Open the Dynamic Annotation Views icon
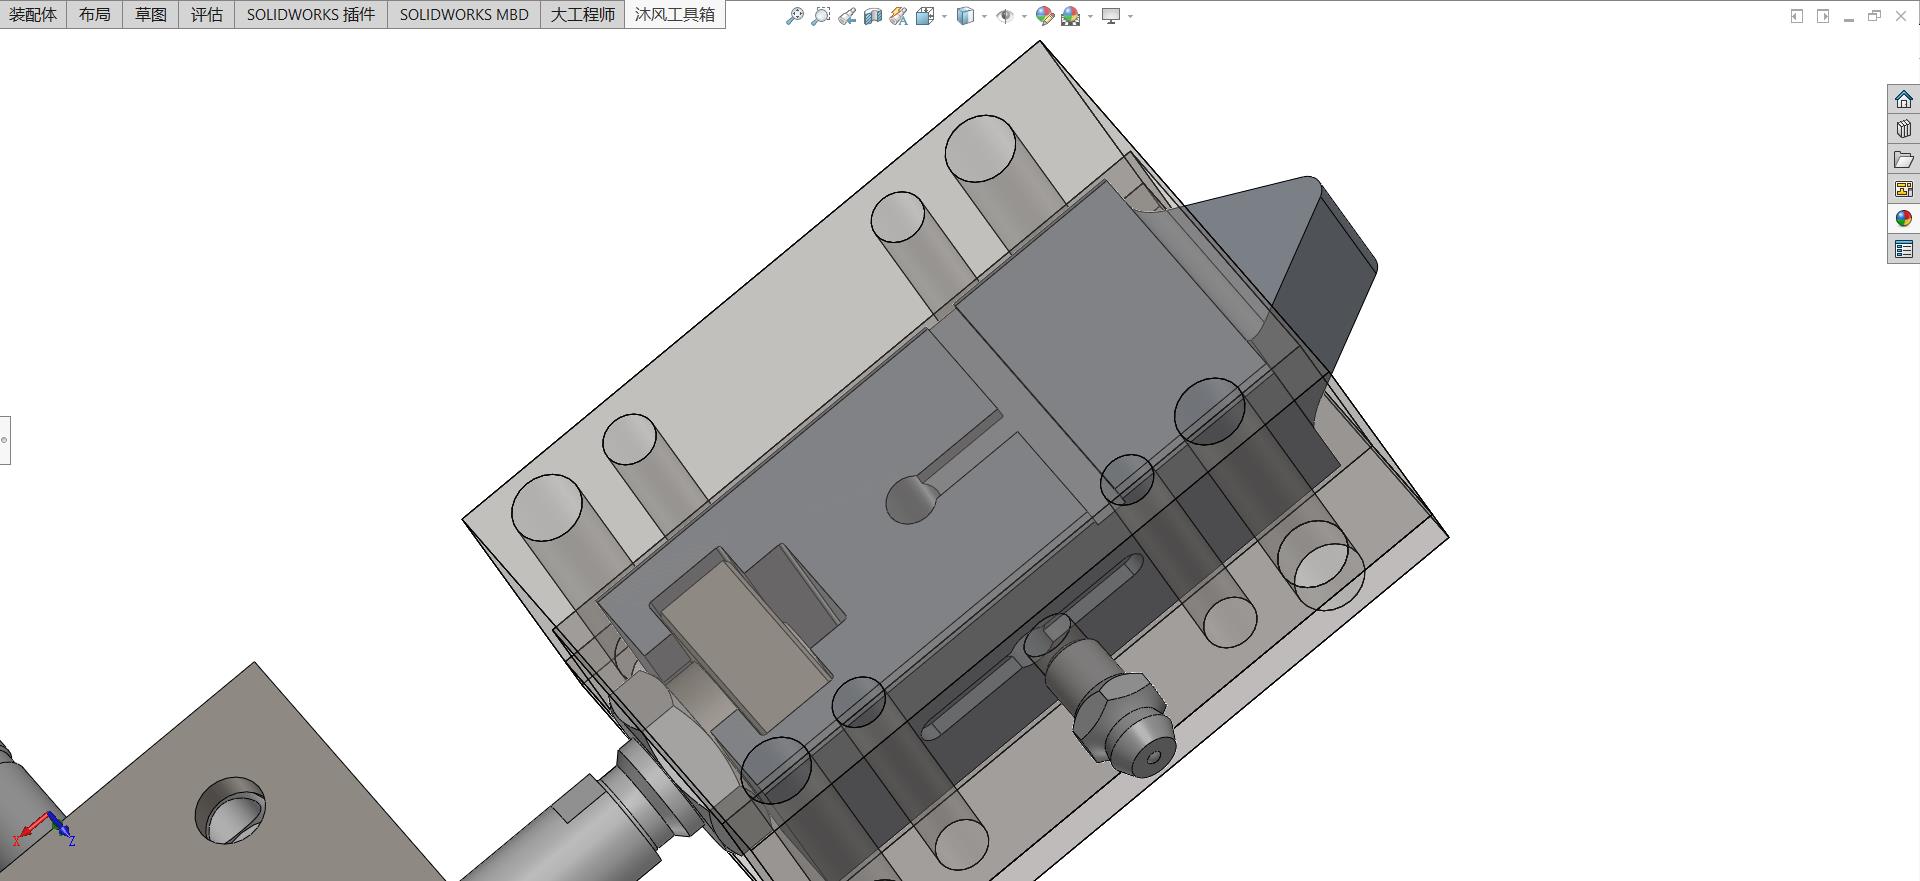 899,16
